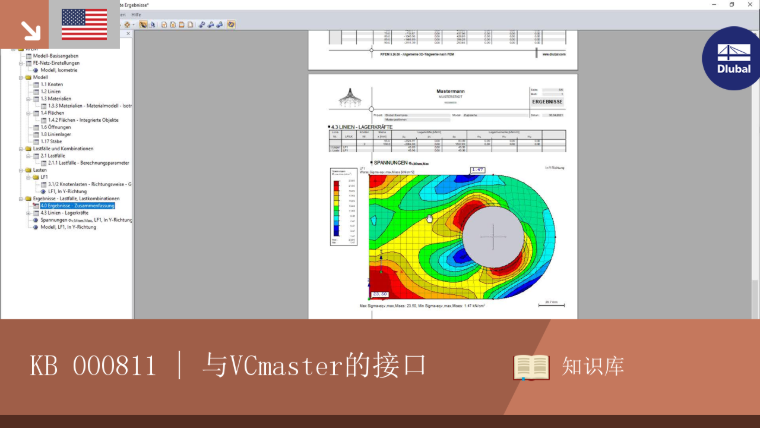The height and width of the screenshot is (428, 760).
Task: Click the Dlubal logo badge
Action: pyautogui.click(x=732, y=58)
